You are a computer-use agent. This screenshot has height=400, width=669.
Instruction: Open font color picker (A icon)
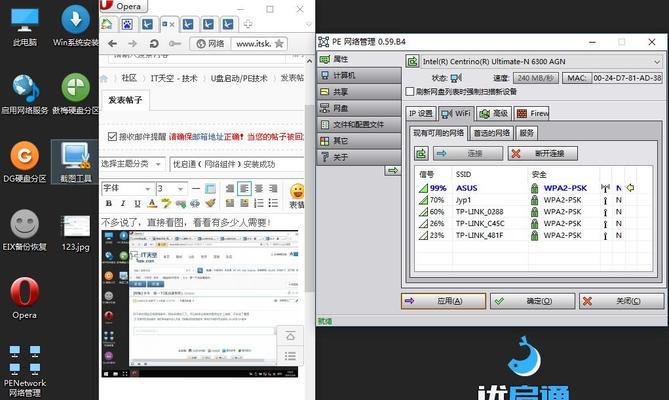[152, 203]
